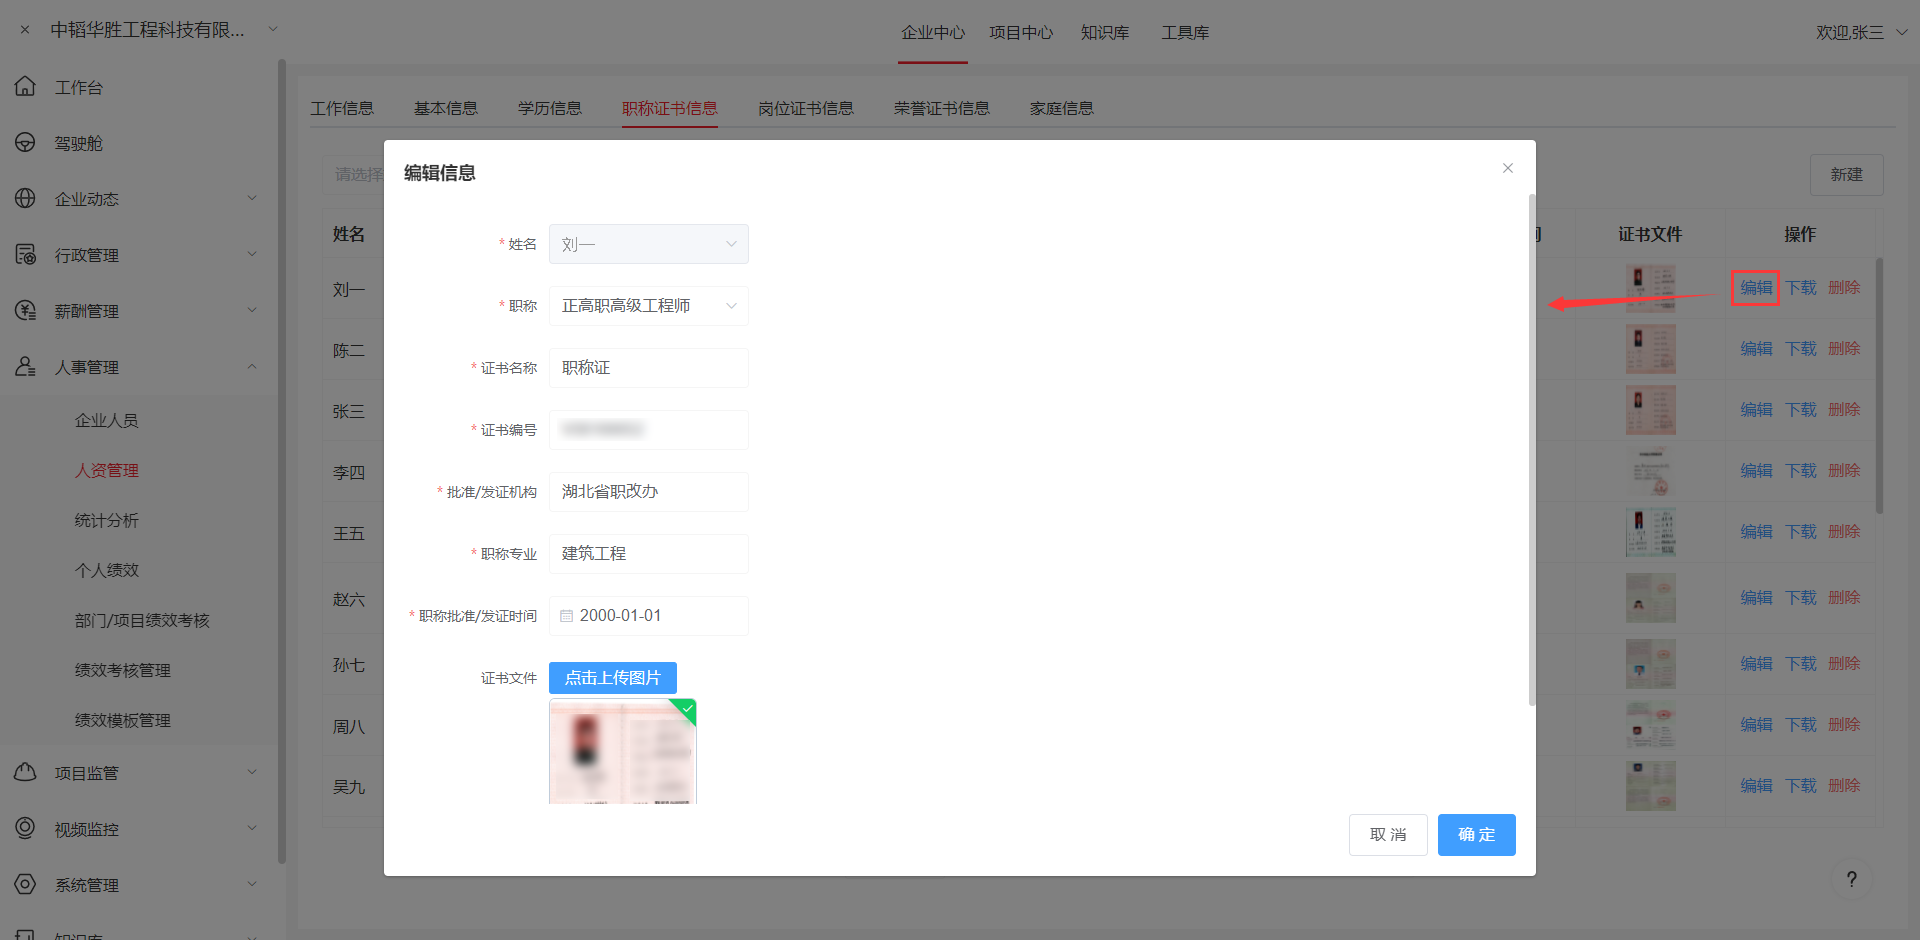This screenshot has height=940, width=1920.
Task: Open 部门/项目绩效考核 in sidebar
Action: coord(142,620)
